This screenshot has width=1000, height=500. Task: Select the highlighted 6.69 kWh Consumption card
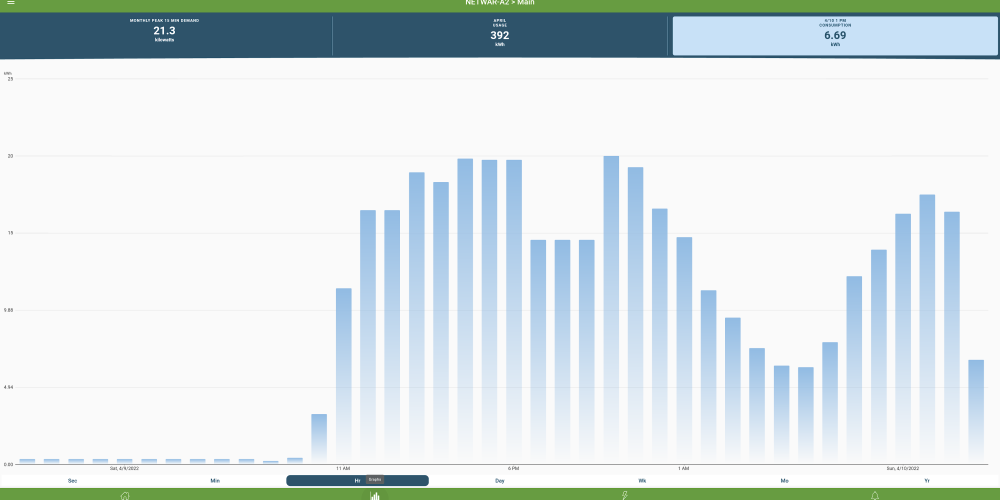pyautogui.click(x=835, y=35)
